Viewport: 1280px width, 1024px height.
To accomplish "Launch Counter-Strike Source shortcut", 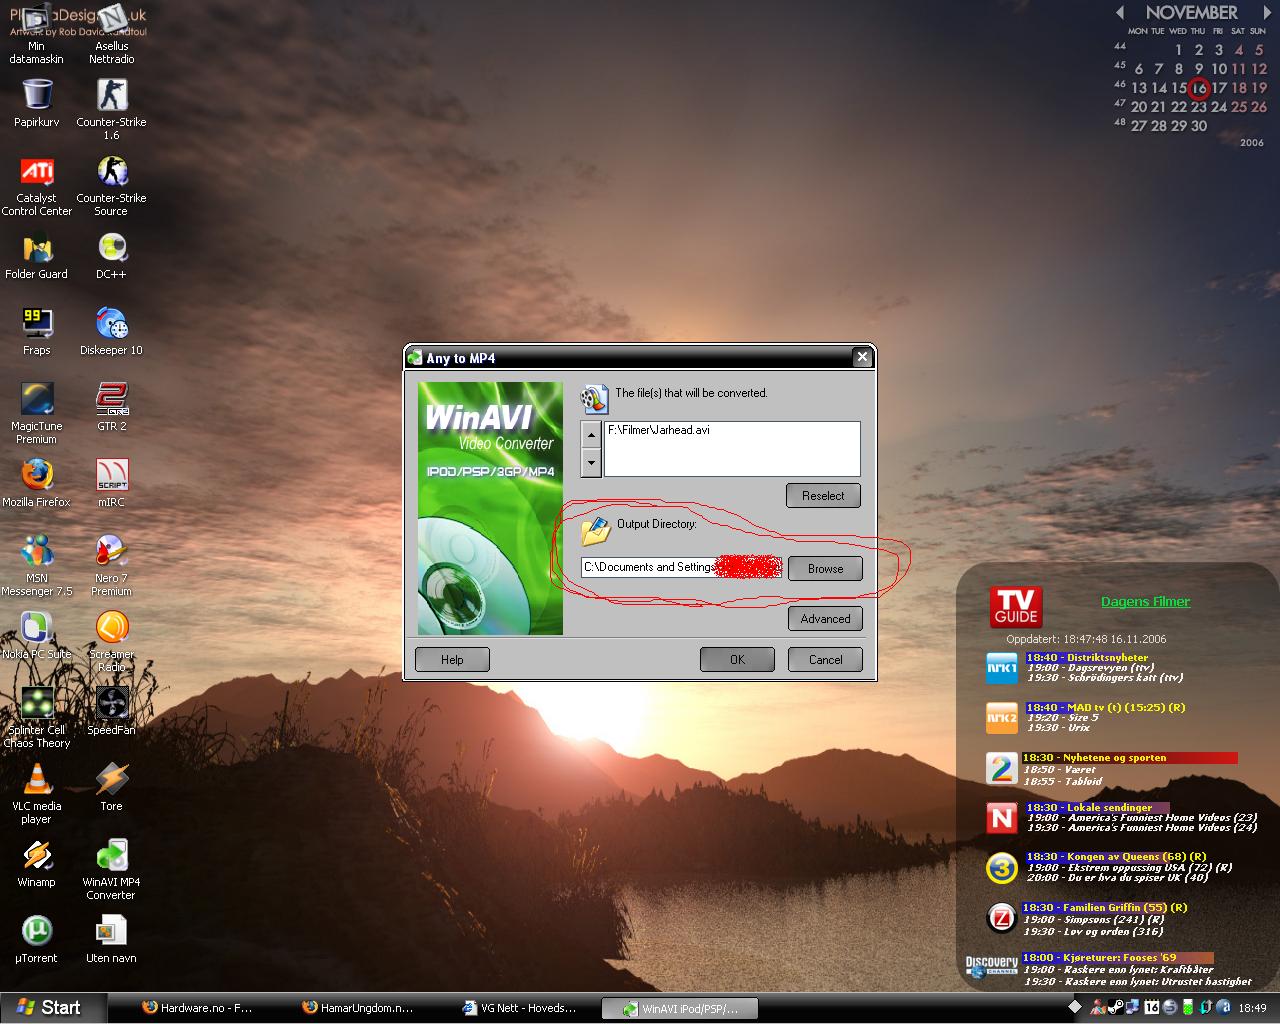I will tap(111, 186).
